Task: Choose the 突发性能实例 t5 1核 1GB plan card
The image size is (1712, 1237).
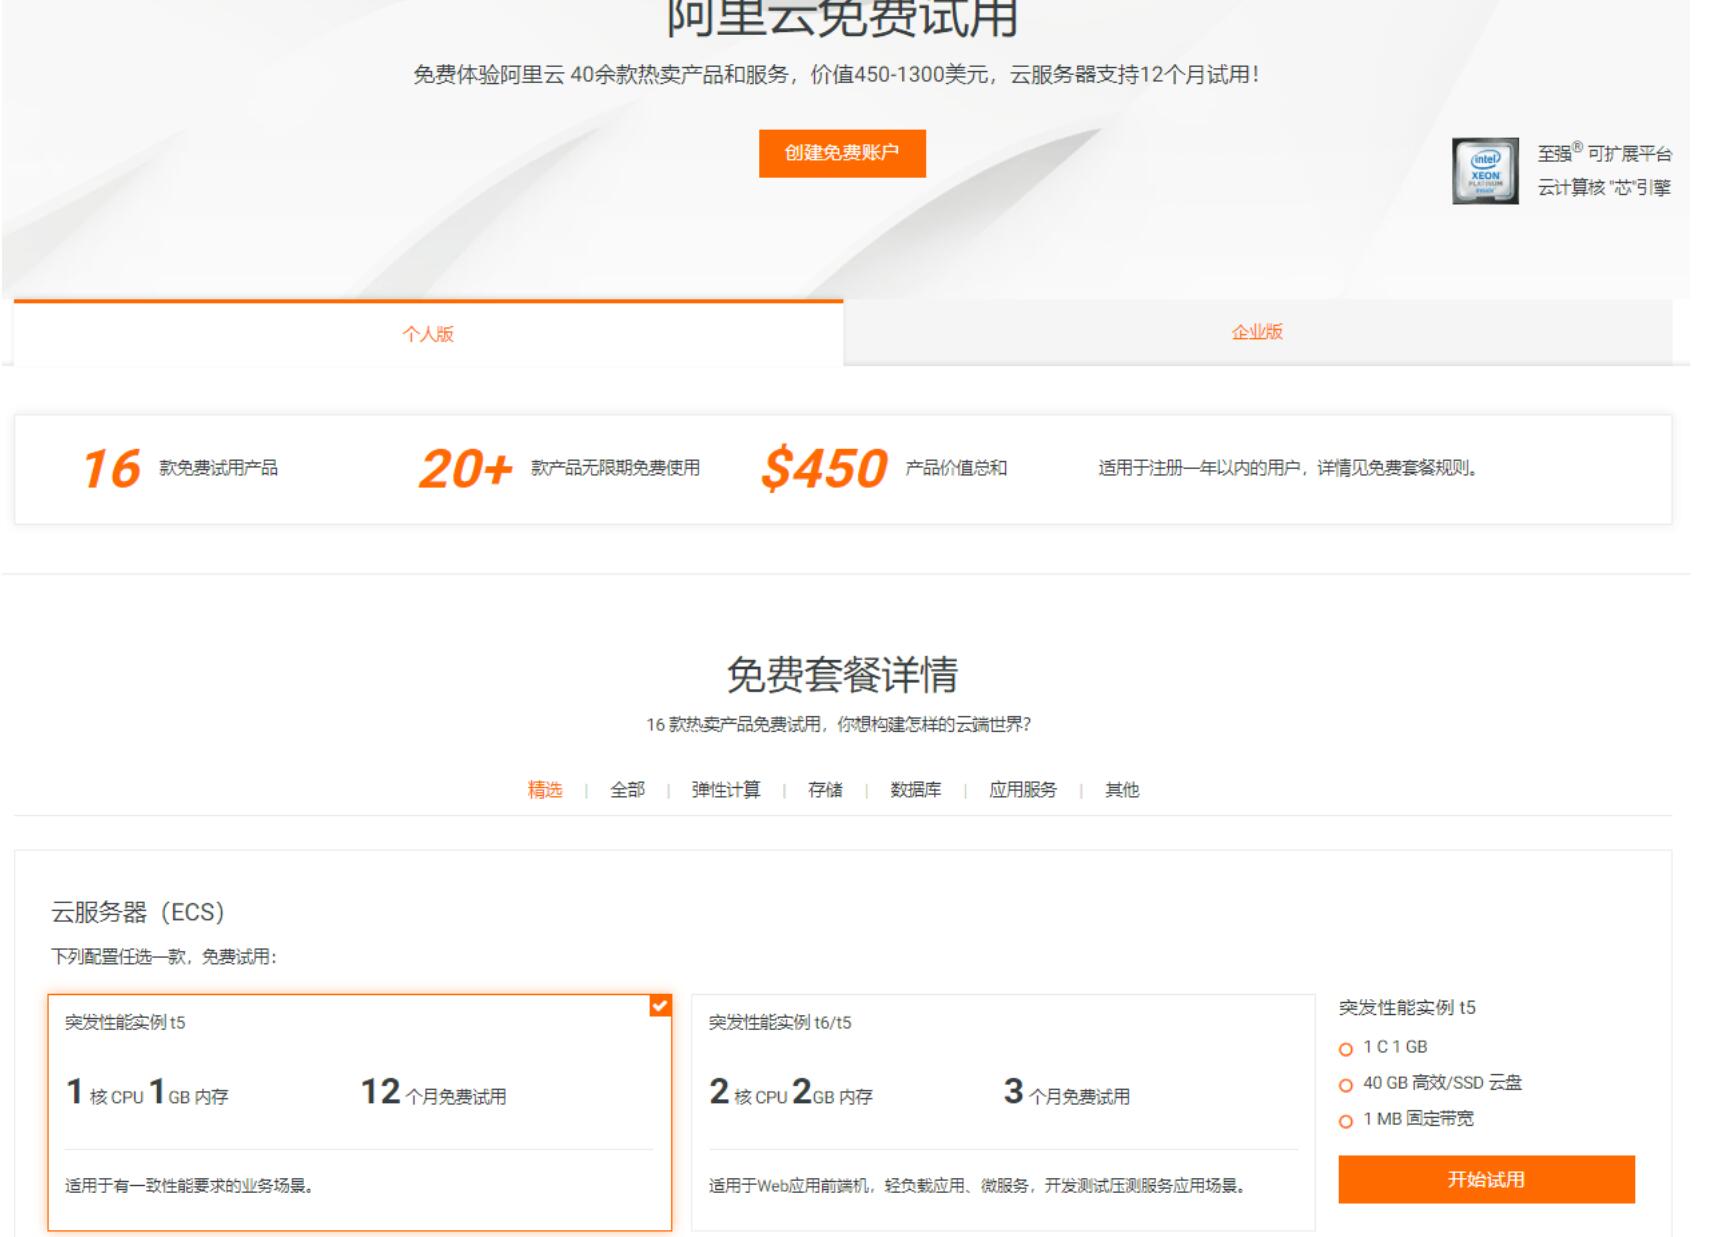Action: coord(360,1112)
